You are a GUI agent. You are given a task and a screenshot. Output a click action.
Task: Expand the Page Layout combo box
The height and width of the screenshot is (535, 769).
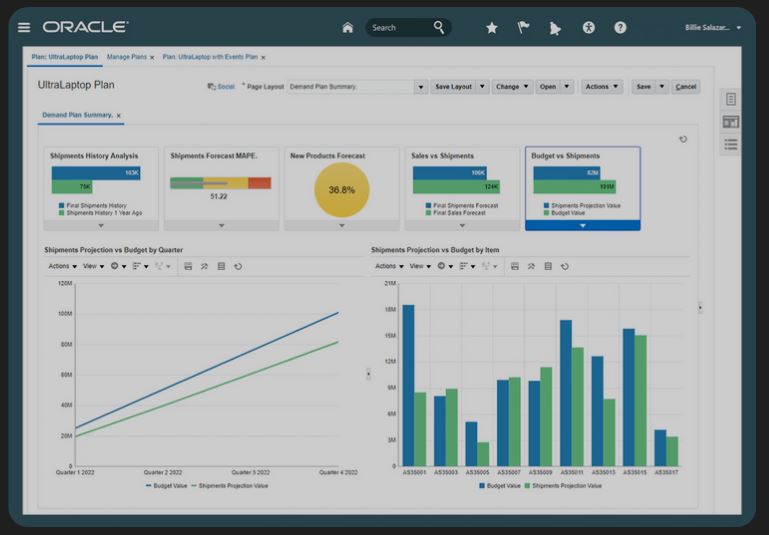(421, 87)
